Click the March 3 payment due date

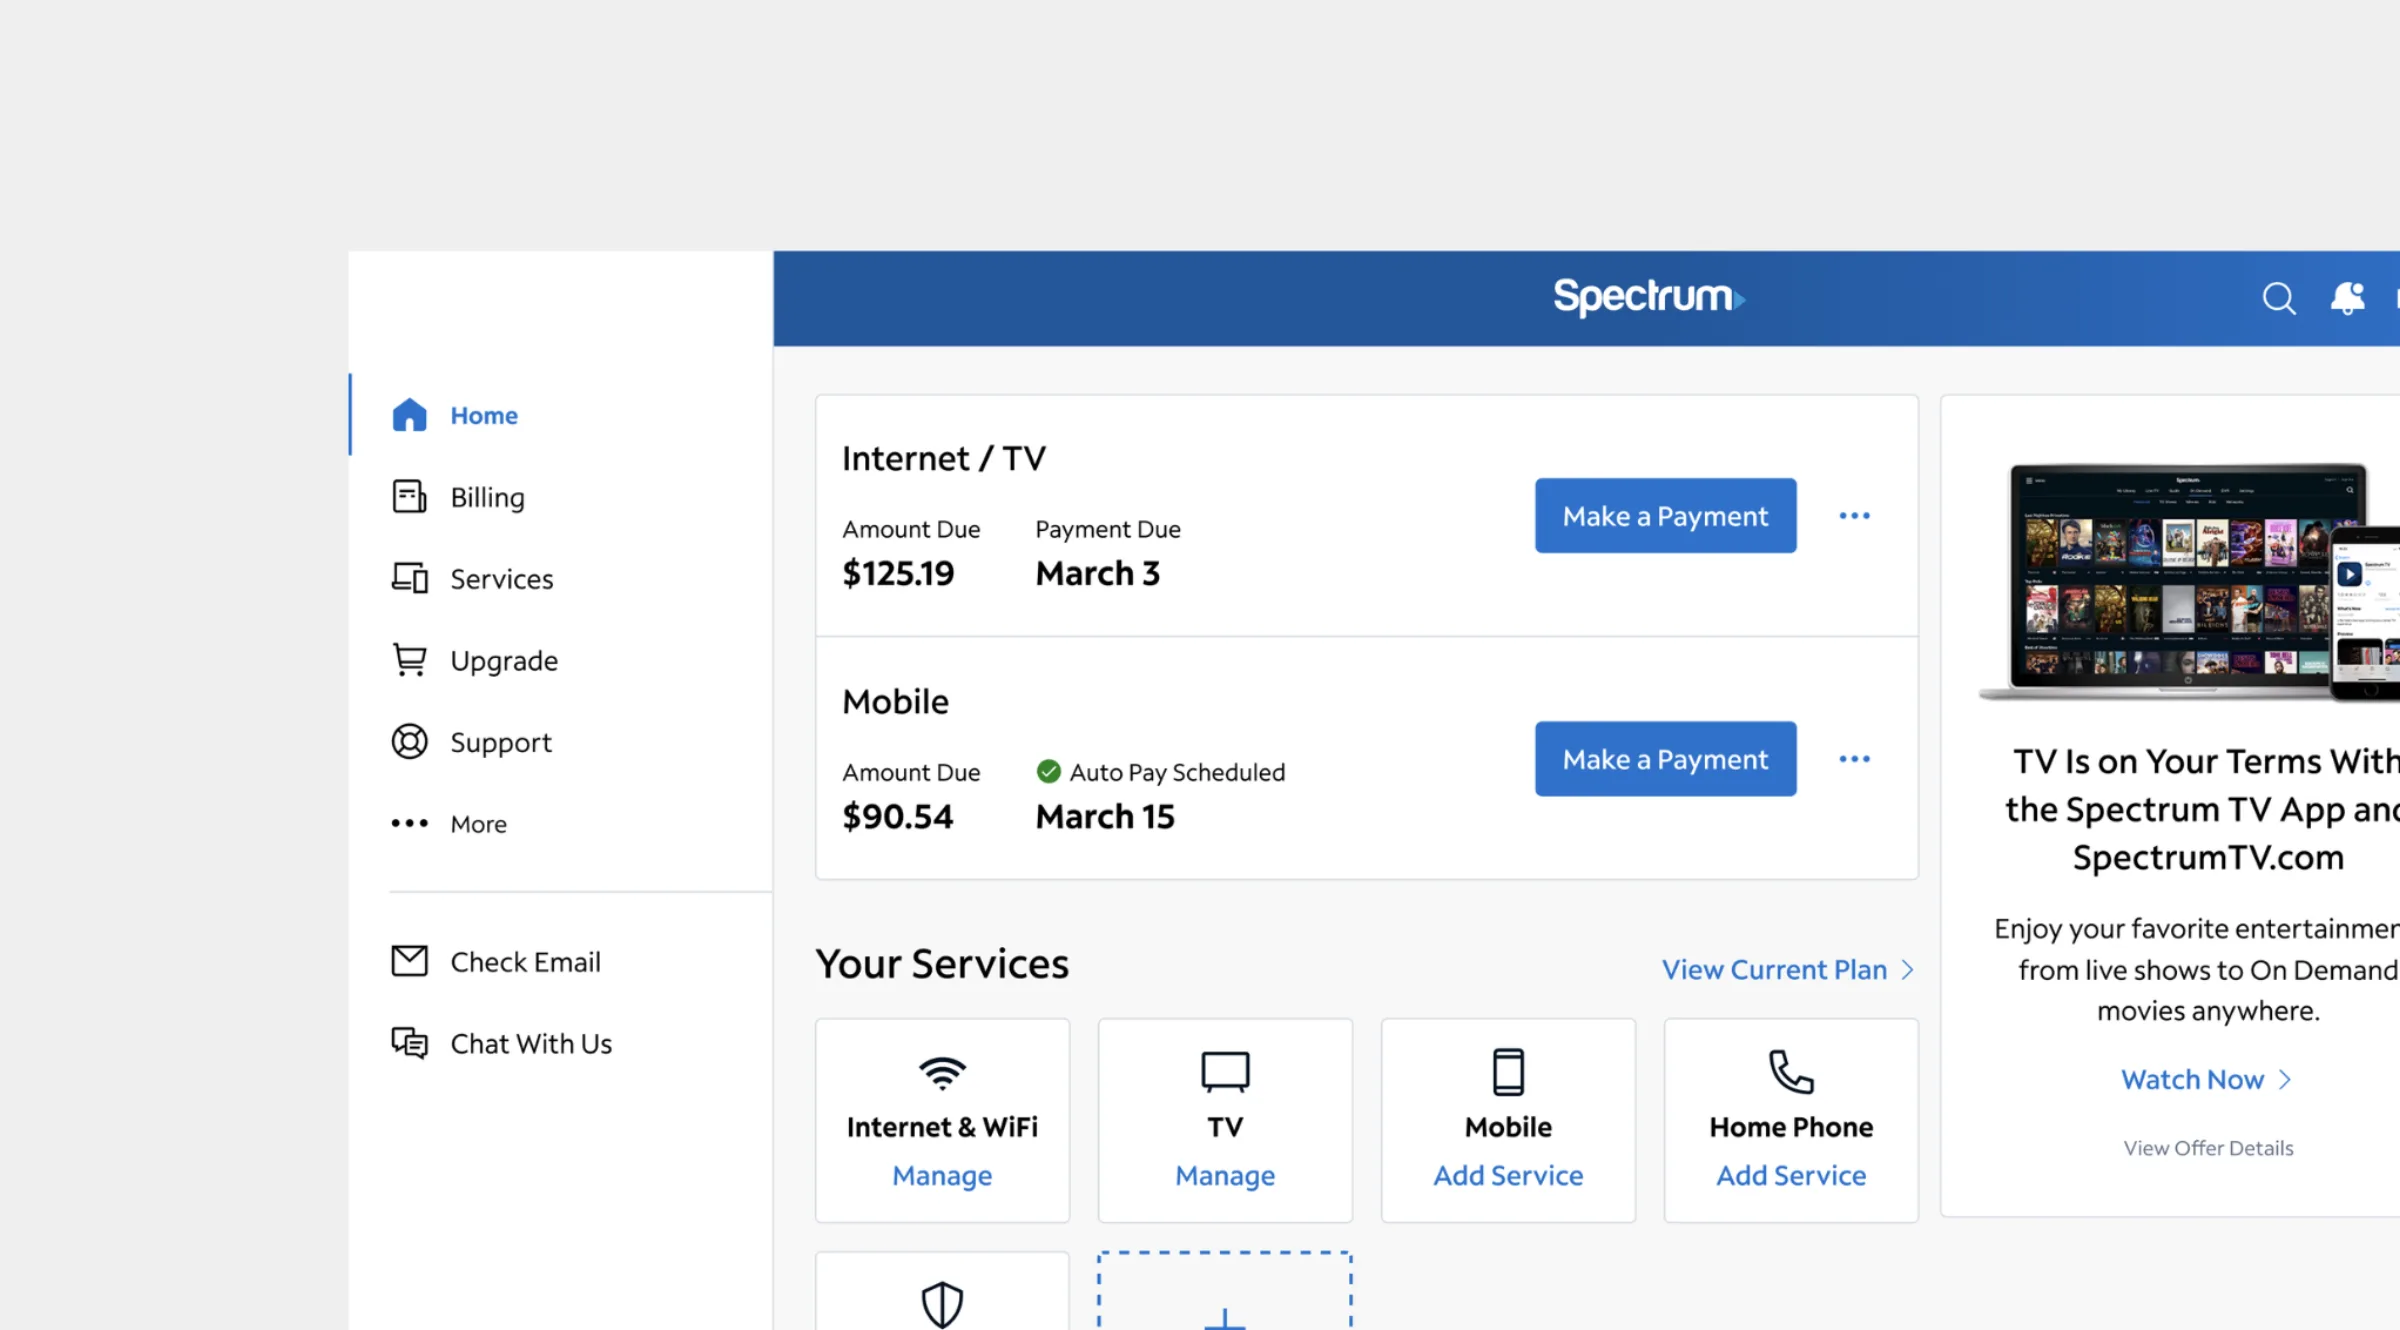[x=1097, y=573]
